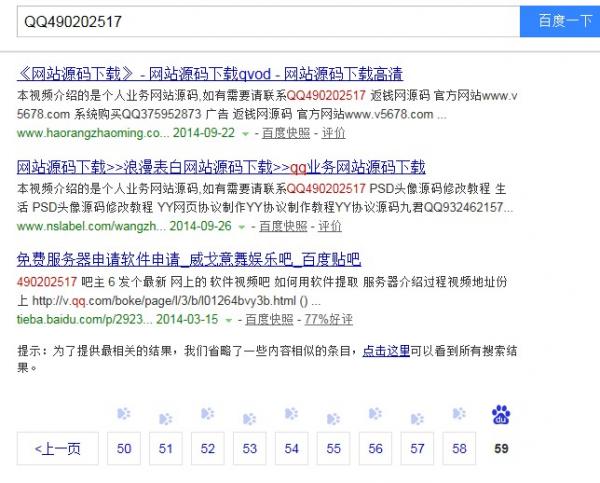Open the 77%好评 rating link
Screen dimensions: 600x483
point(328,320)
